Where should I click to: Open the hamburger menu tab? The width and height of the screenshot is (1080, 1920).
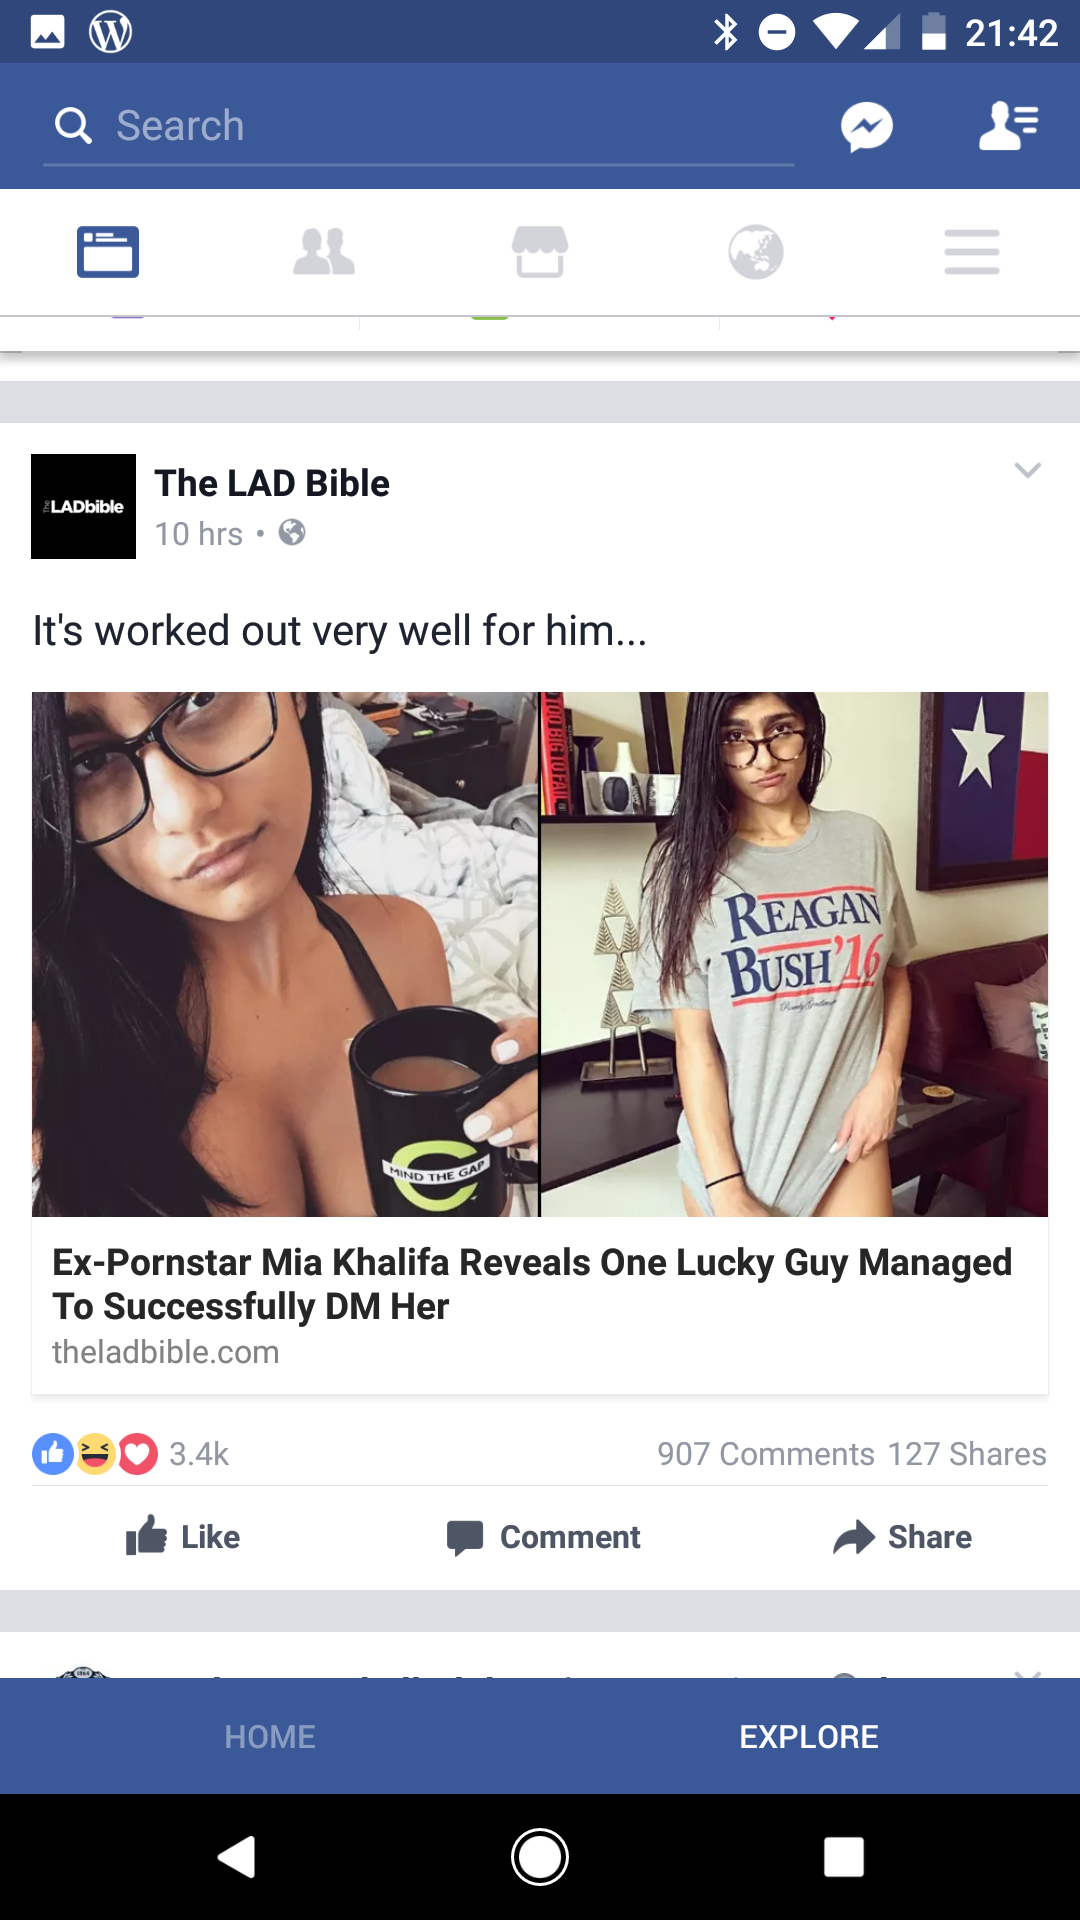click(x=972, y=252)
